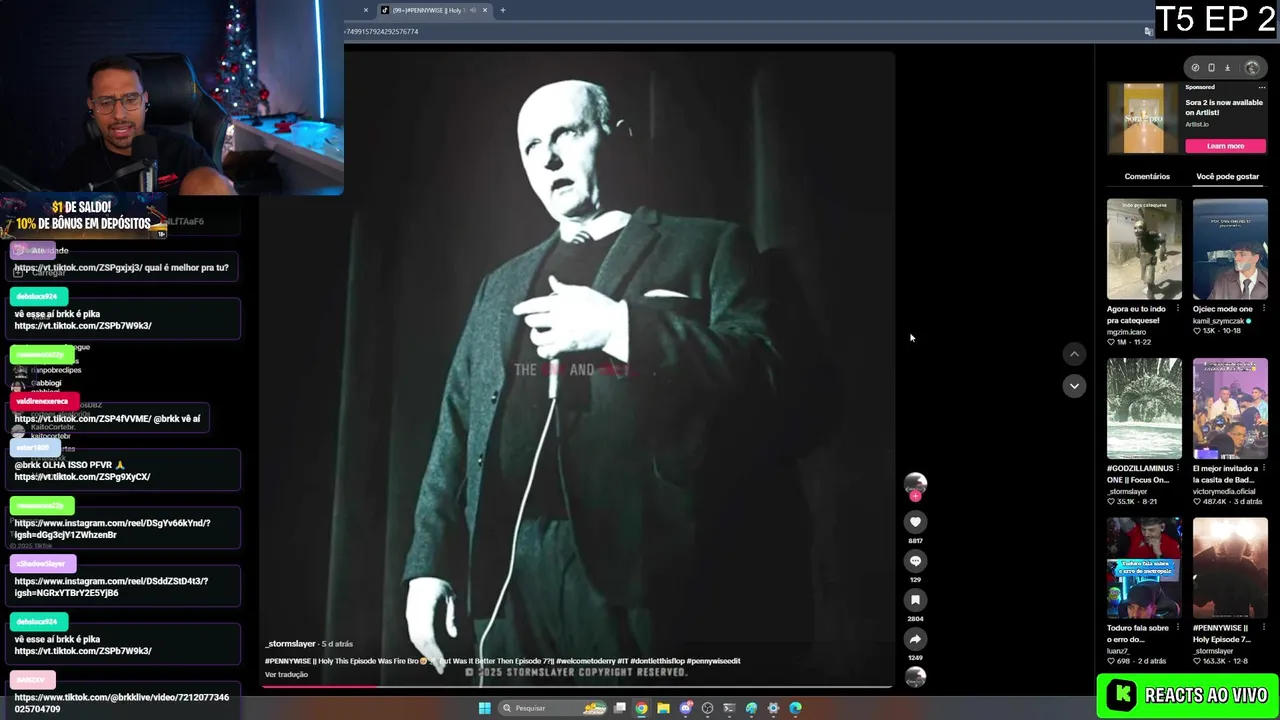
Task: Open the 'El mejor invitado' video thumbnail
Action: click(1230, 409)
